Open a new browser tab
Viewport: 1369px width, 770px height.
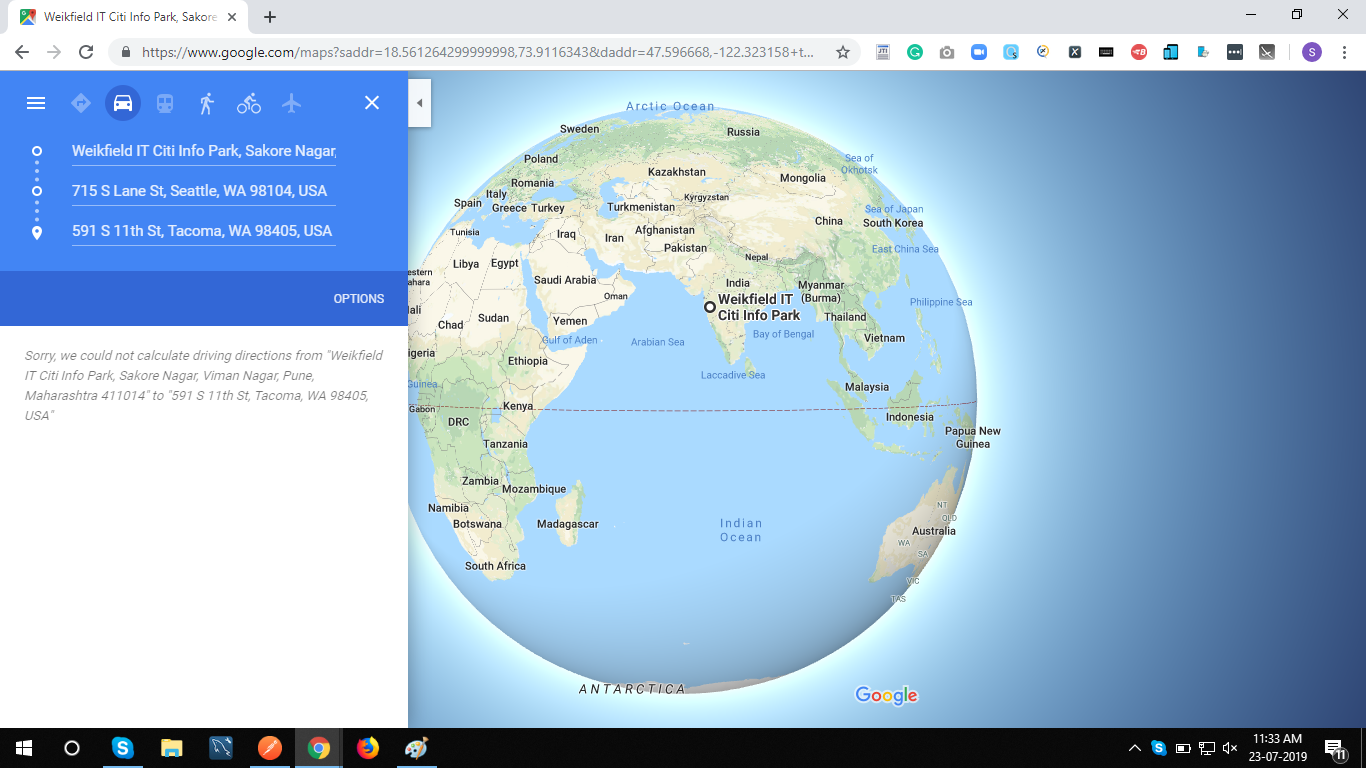pyautogui.click(x=270, y=17)
